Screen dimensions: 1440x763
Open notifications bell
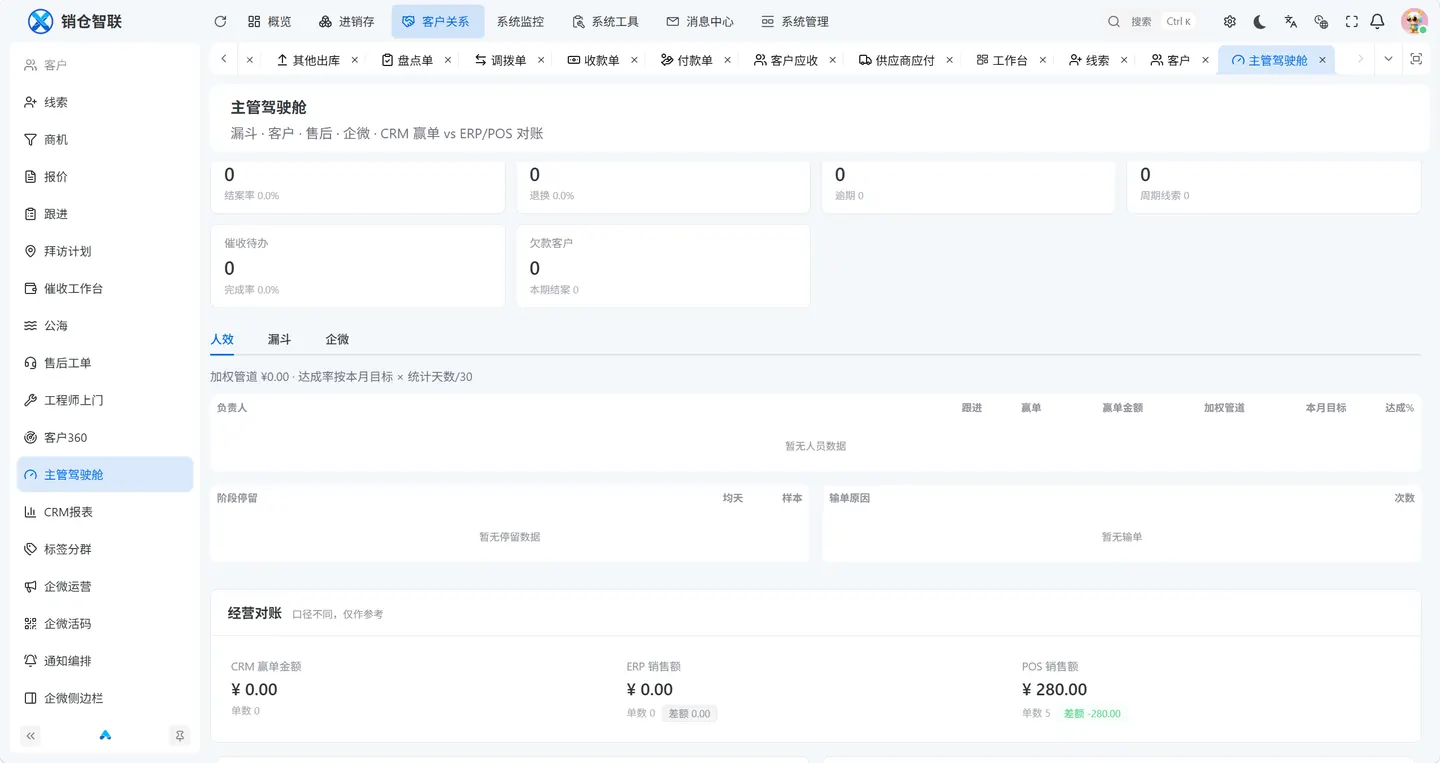[1378, 21]
